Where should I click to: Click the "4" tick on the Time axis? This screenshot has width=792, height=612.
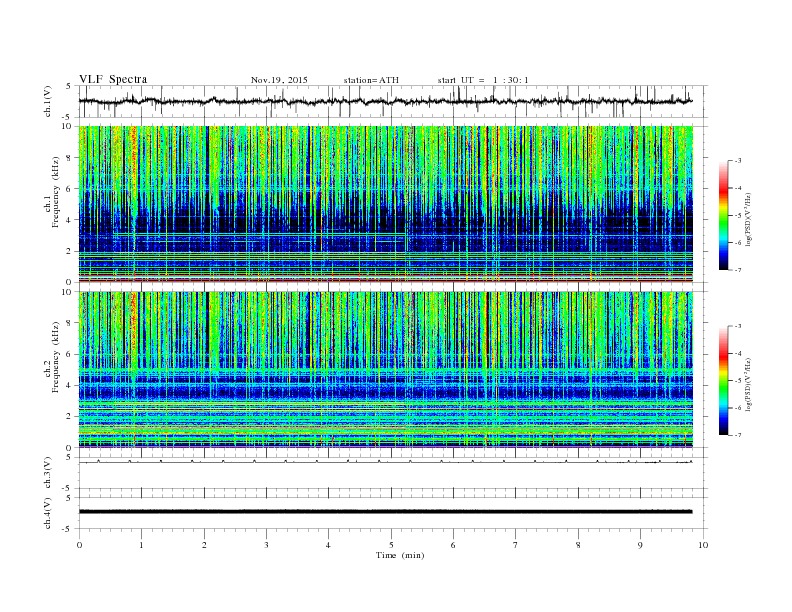click(x=328, y=545)
